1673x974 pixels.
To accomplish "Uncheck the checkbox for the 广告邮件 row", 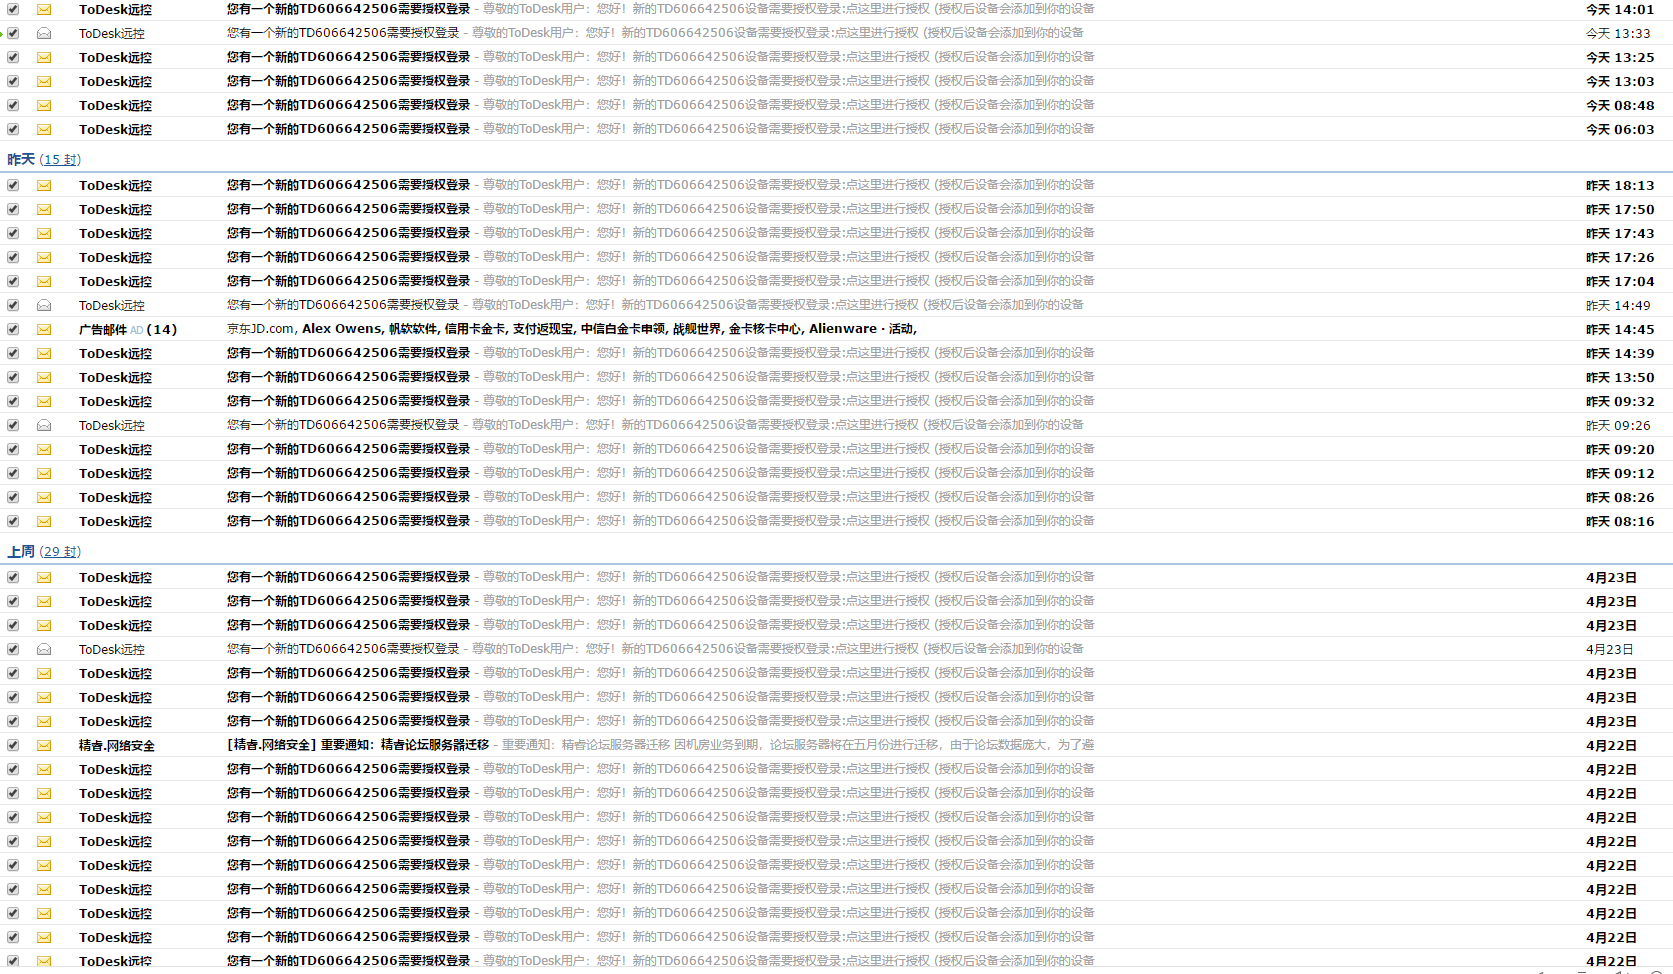I will click(13, 329).
